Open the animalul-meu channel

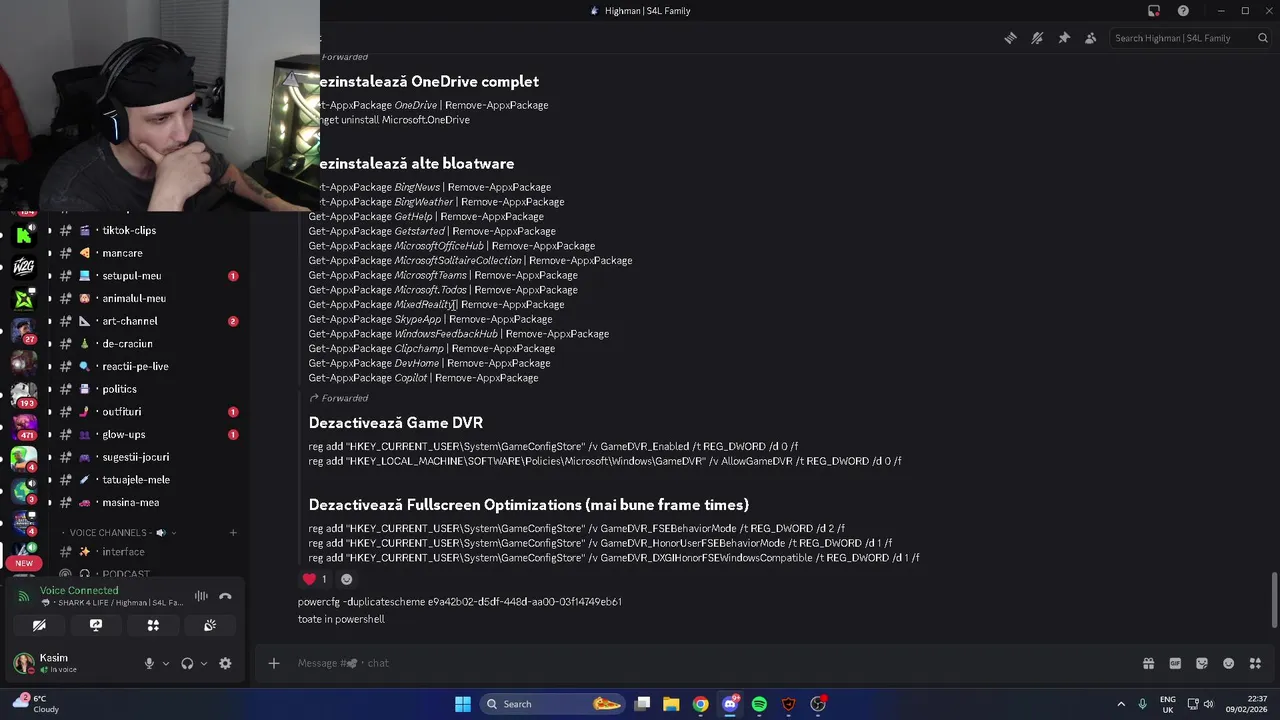[x=134, y=298]
